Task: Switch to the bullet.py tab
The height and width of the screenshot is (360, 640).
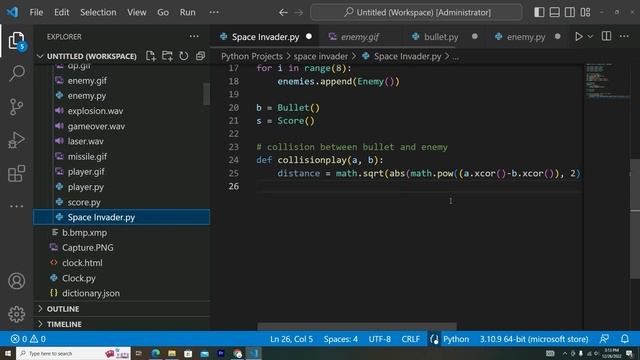Action: (x=441, y=37)
